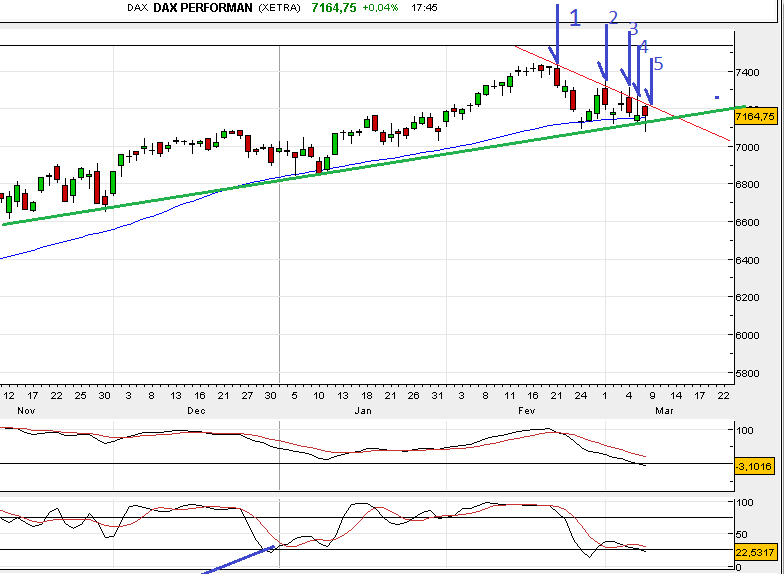Viewport: 784px width, 574px height.
Task: Click the 6400 price axis label
Action: tap(747, 260)
